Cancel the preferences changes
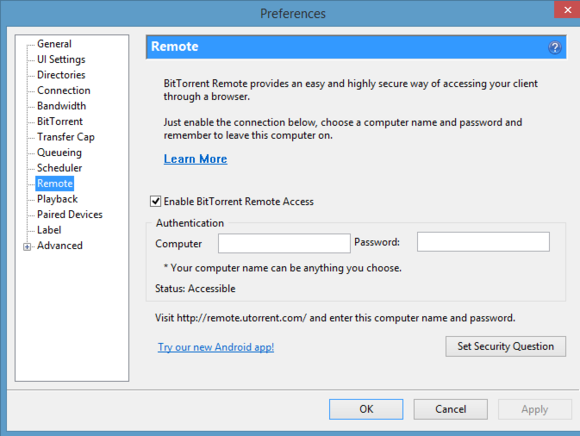Screen dimensions: 580x436 (451, 409)
